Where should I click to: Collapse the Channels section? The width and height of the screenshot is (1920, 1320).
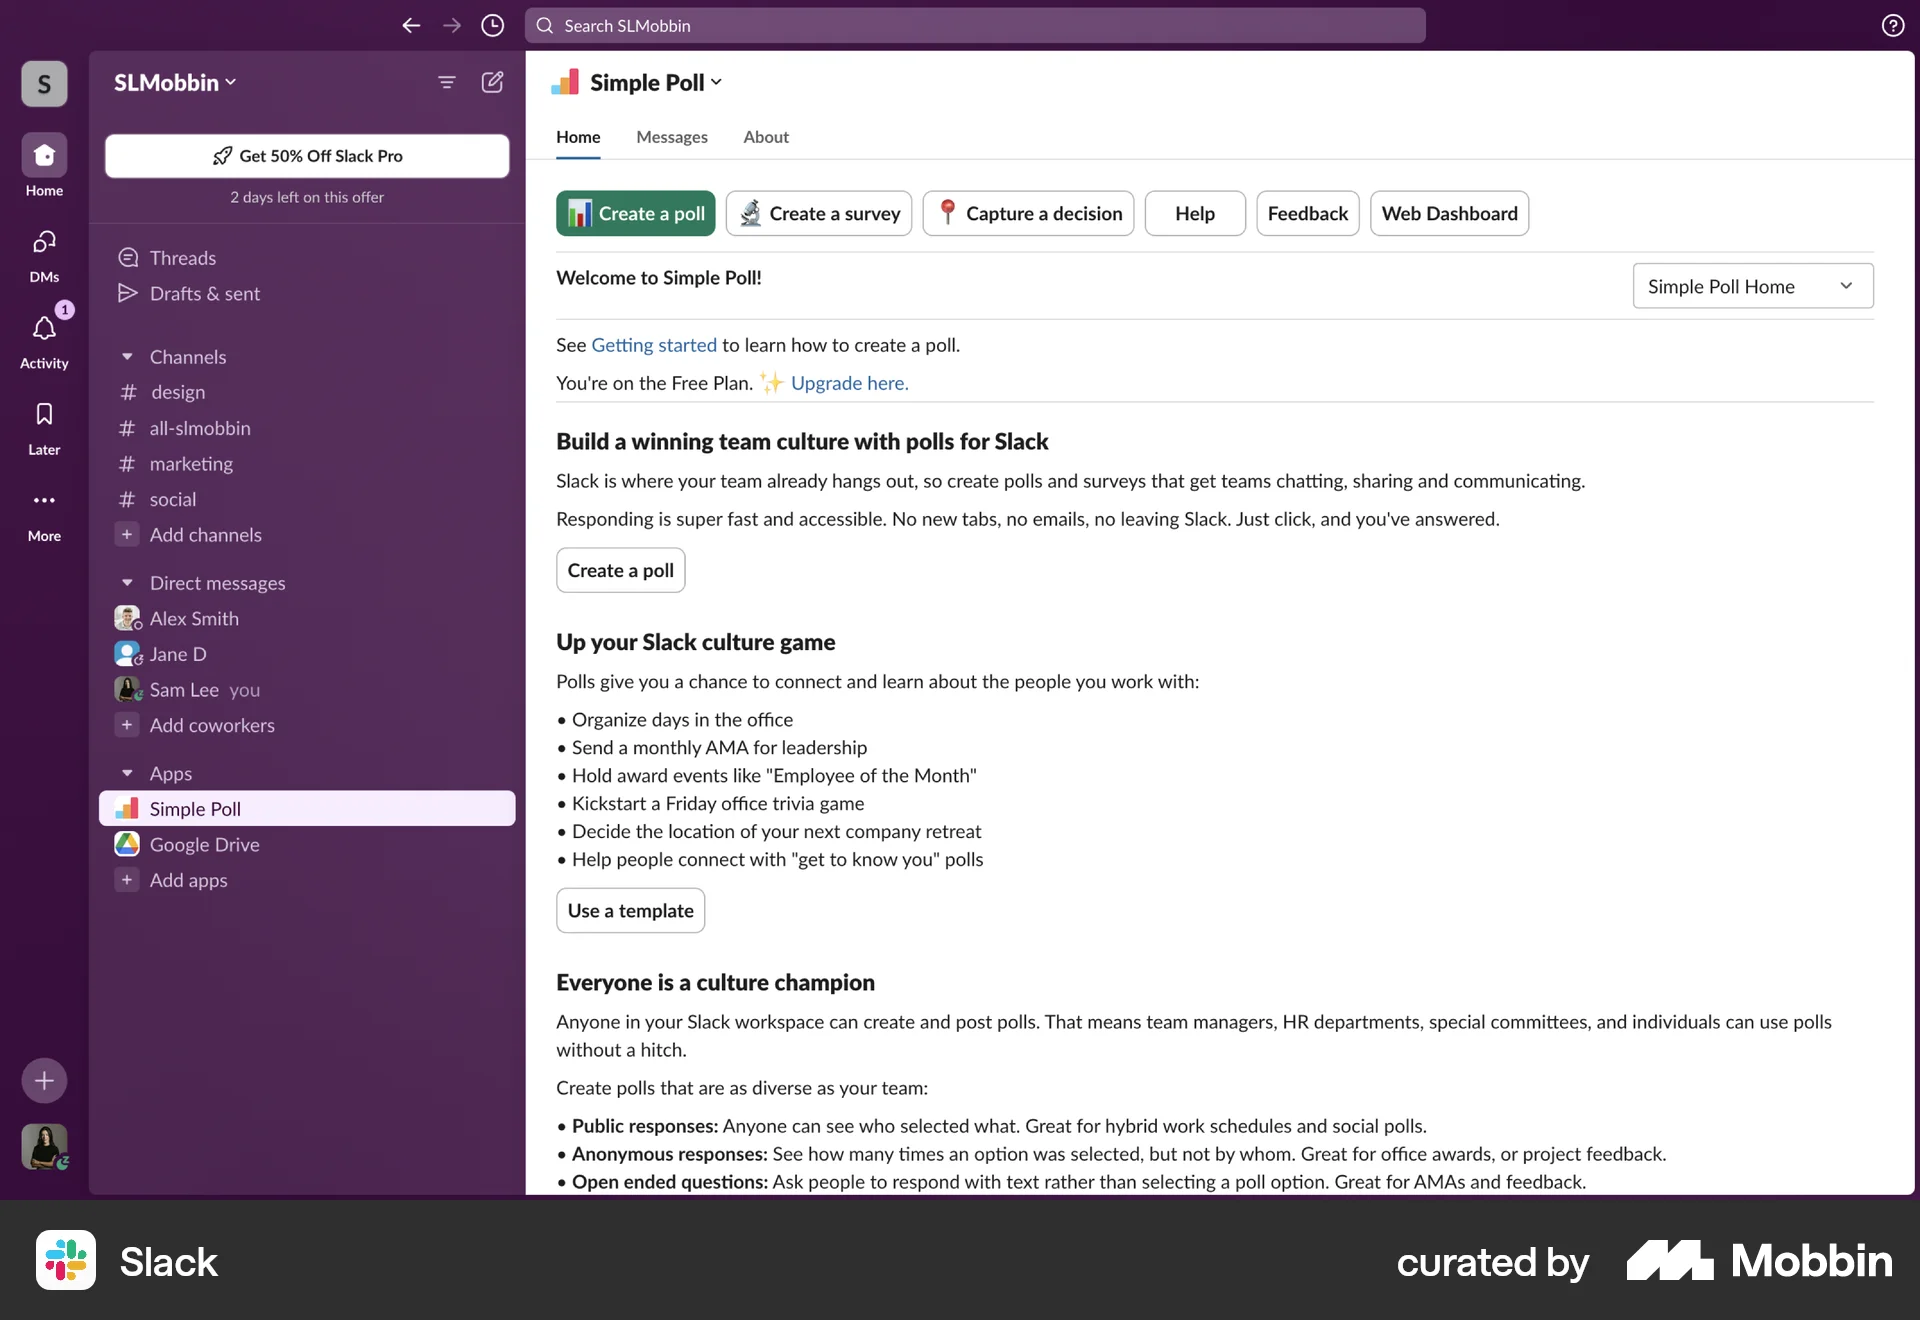(x=127, y=356)
